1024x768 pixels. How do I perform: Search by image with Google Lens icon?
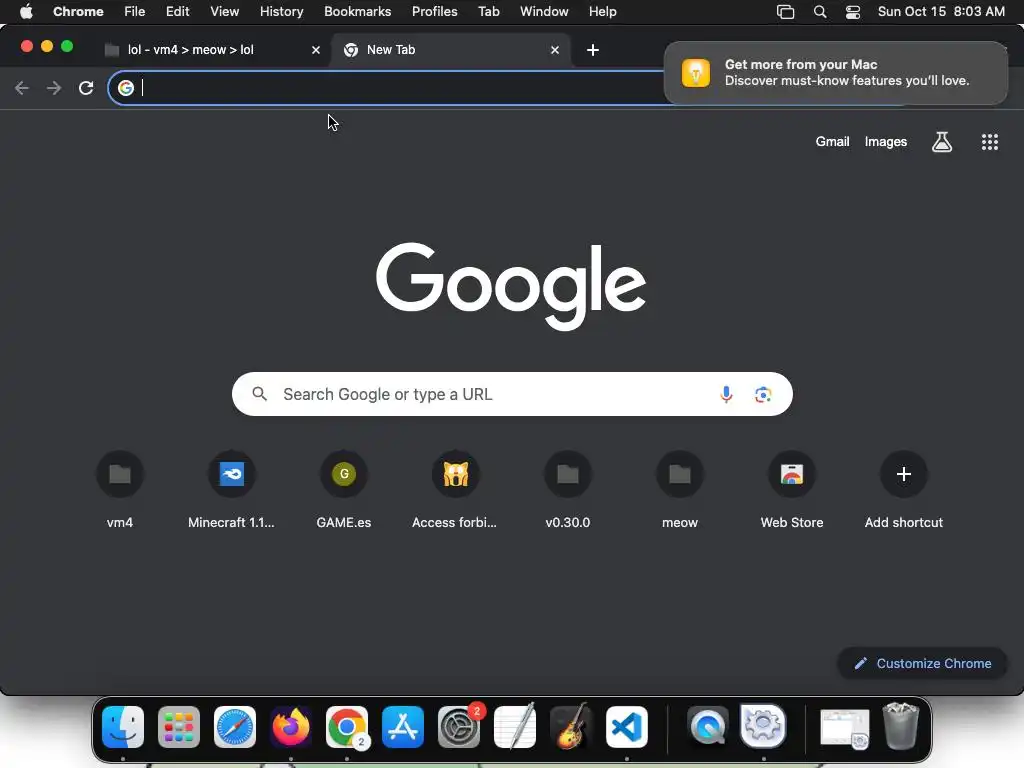(x=763, y=394)
